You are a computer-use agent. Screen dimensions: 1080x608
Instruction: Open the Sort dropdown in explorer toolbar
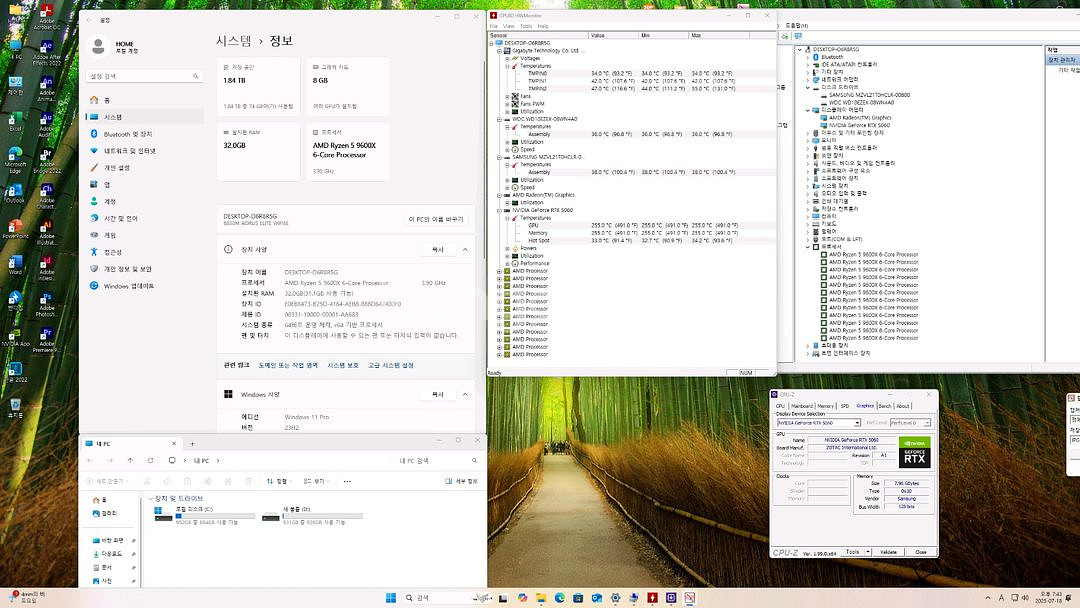(x=279, y=481)
